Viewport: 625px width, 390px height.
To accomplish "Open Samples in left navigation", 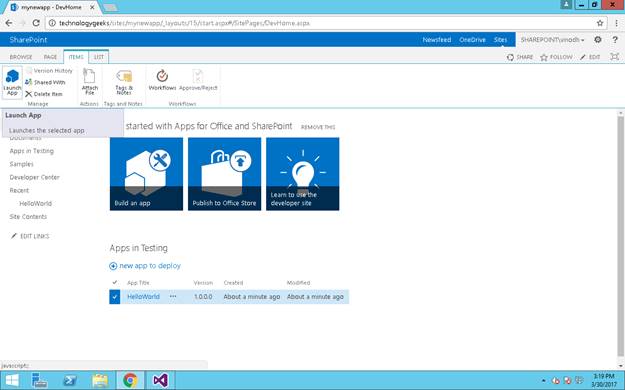I will (22, 164).
